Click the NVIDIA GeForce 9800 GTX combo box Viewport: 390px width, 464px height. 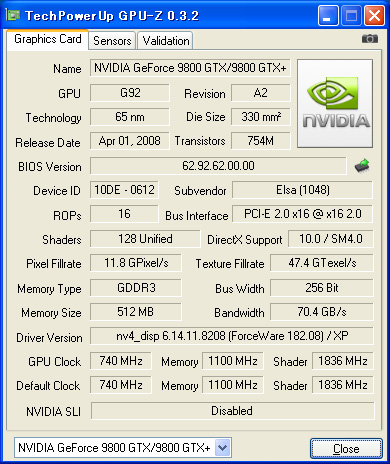click(123, 447)
